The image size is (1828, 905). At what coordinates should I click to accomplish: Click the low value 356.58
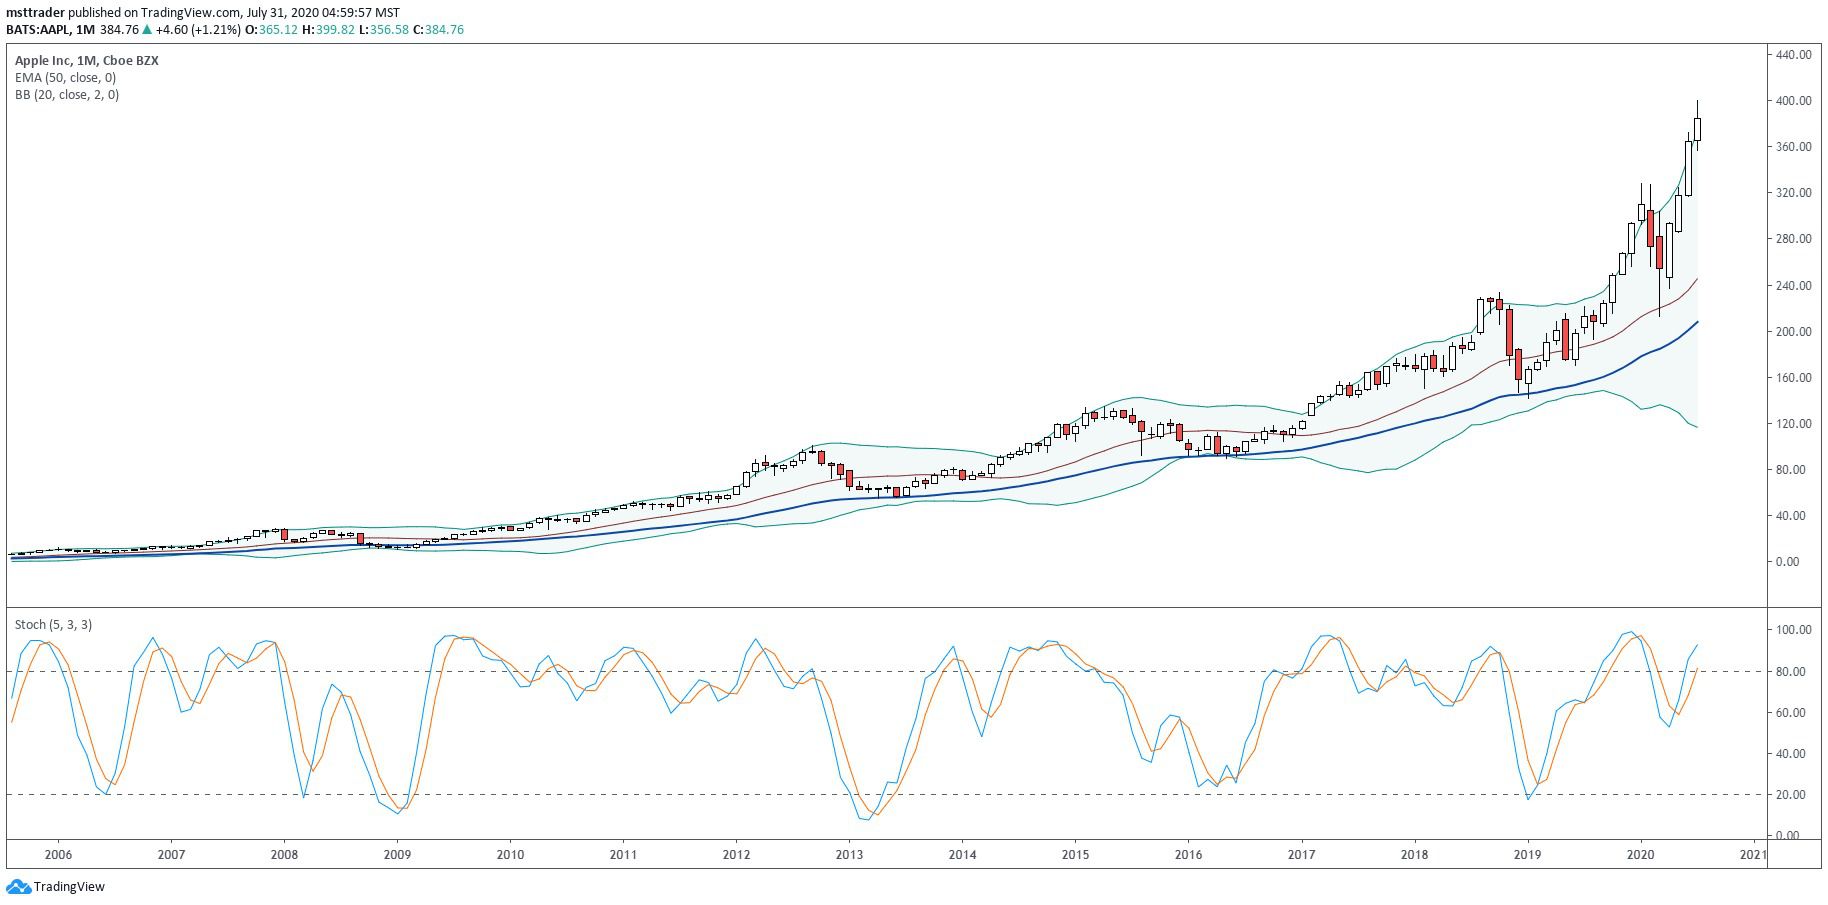pos(388,30)
